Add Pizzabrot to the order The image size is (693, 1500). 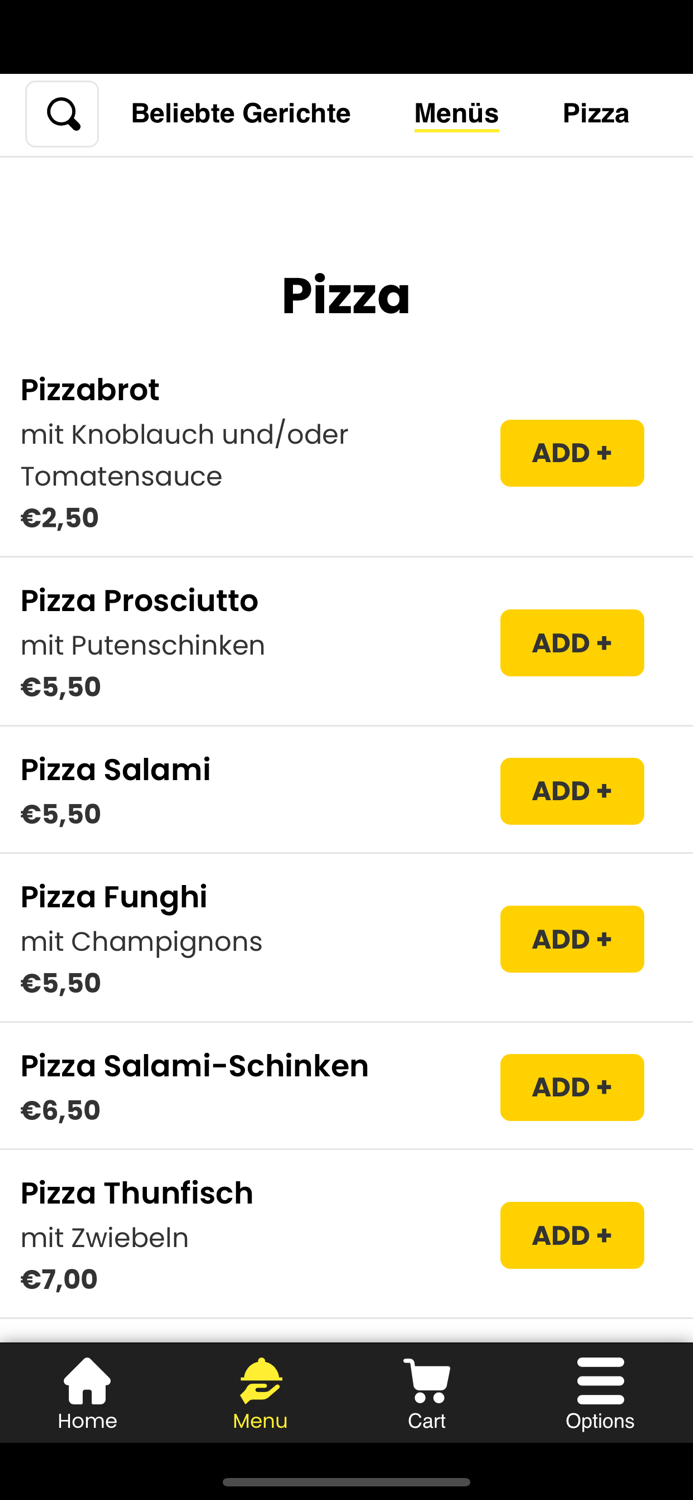point(572,453)
